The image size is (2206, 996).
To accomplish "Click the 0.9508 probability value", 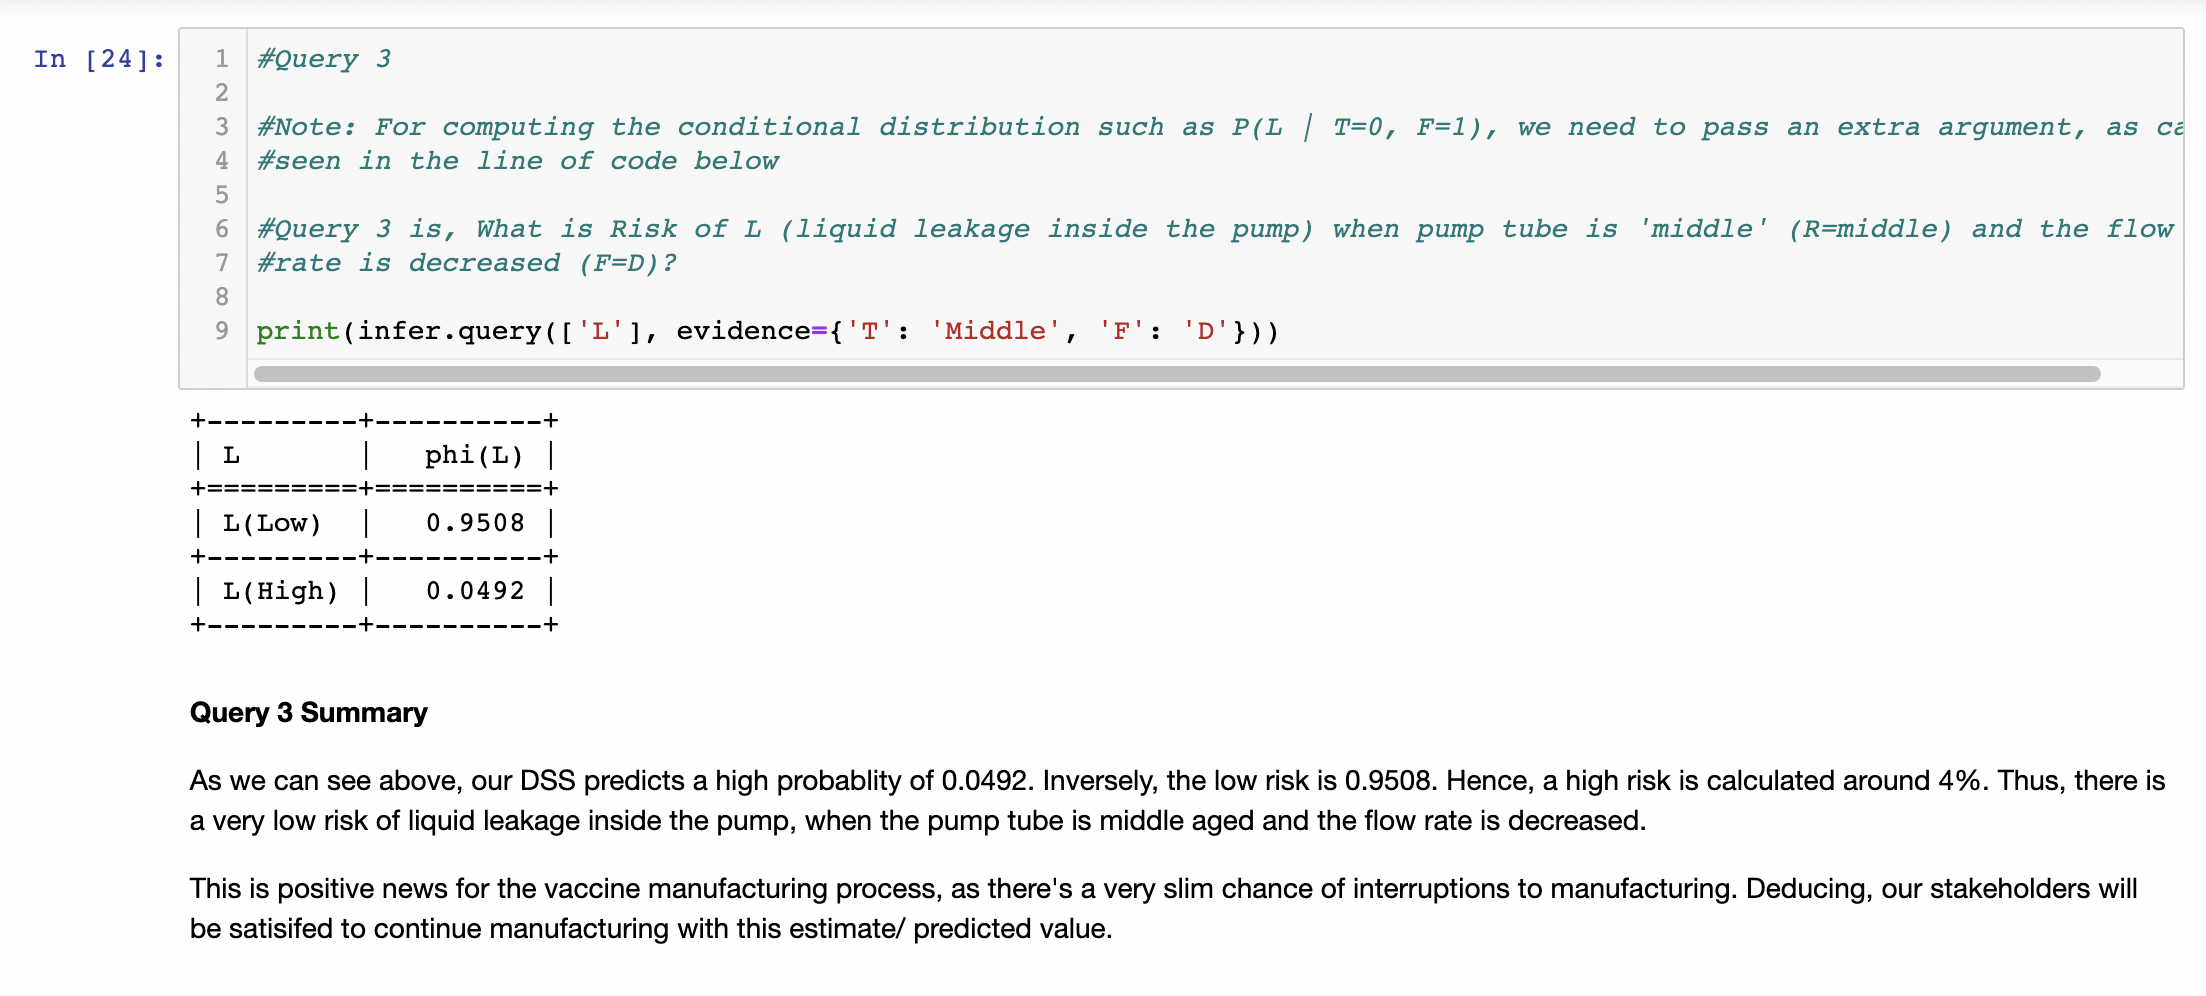I will pyautogui.click(x=474, y=522).
